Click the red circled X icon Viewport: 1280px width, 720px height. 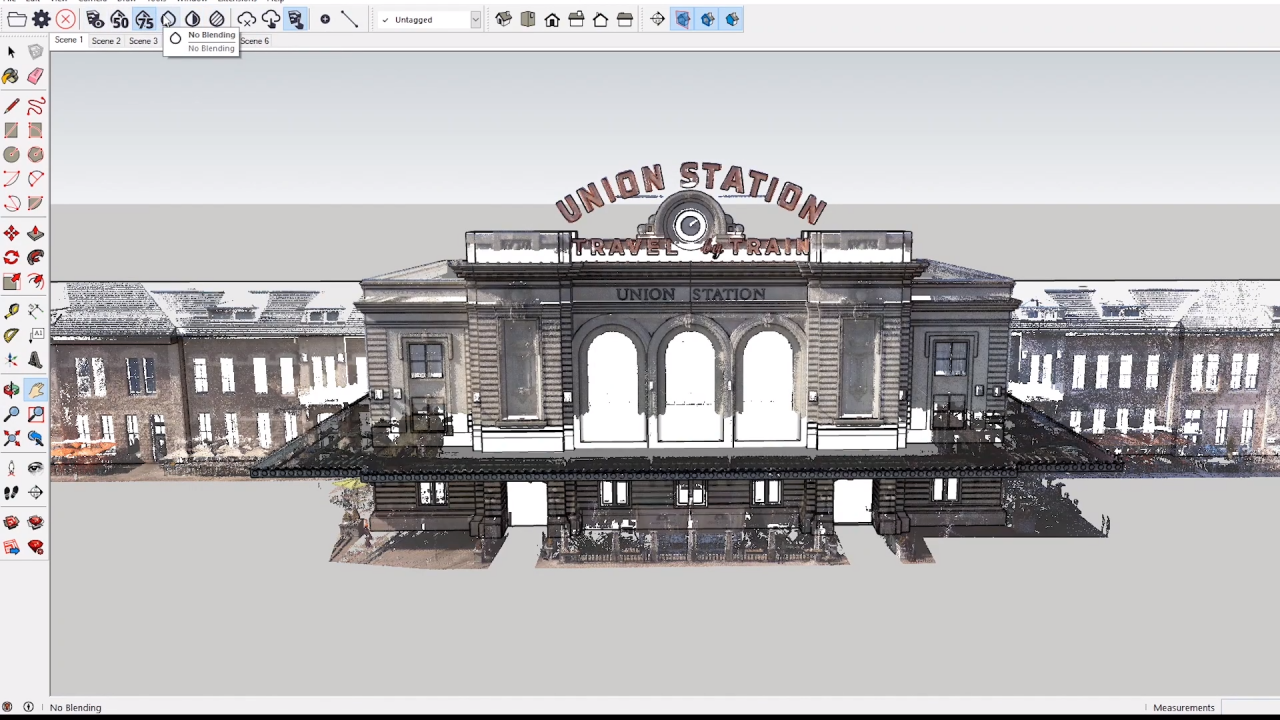65,19
